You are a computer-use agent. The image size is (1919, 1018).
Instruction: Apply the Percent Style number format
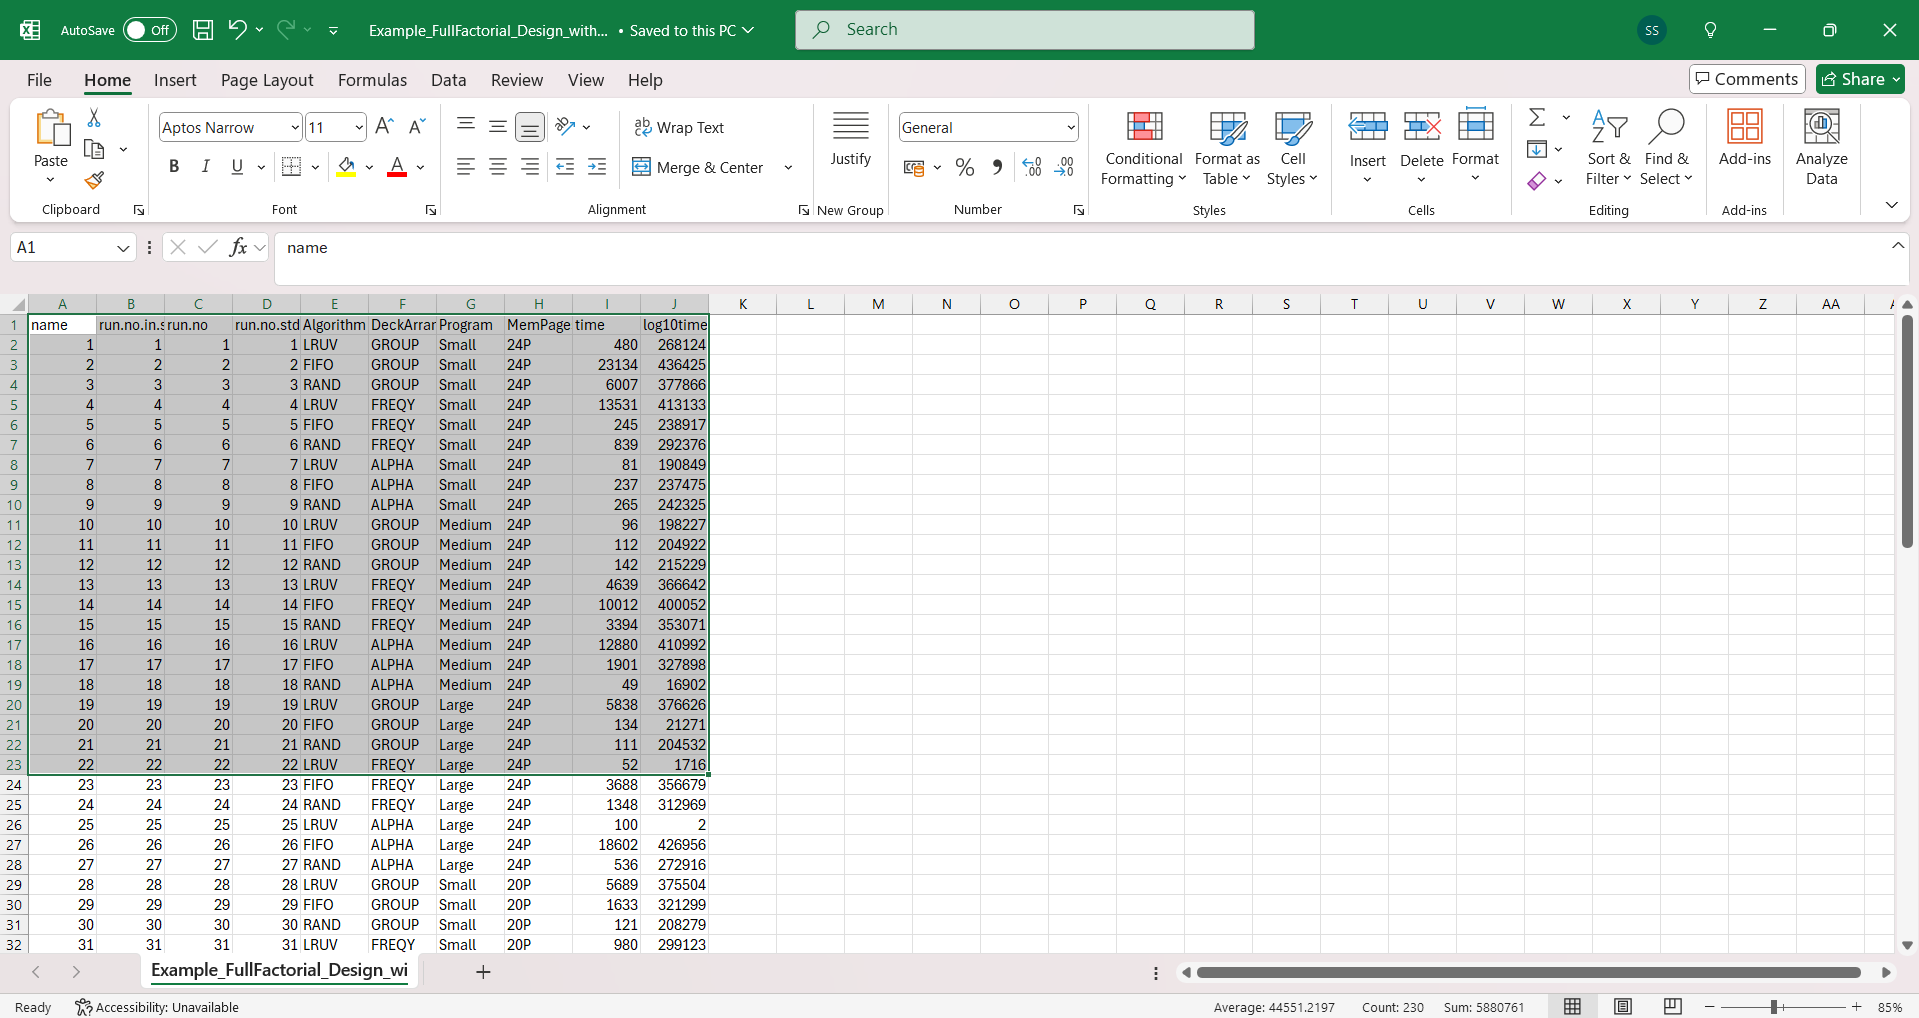coord(964,167)
